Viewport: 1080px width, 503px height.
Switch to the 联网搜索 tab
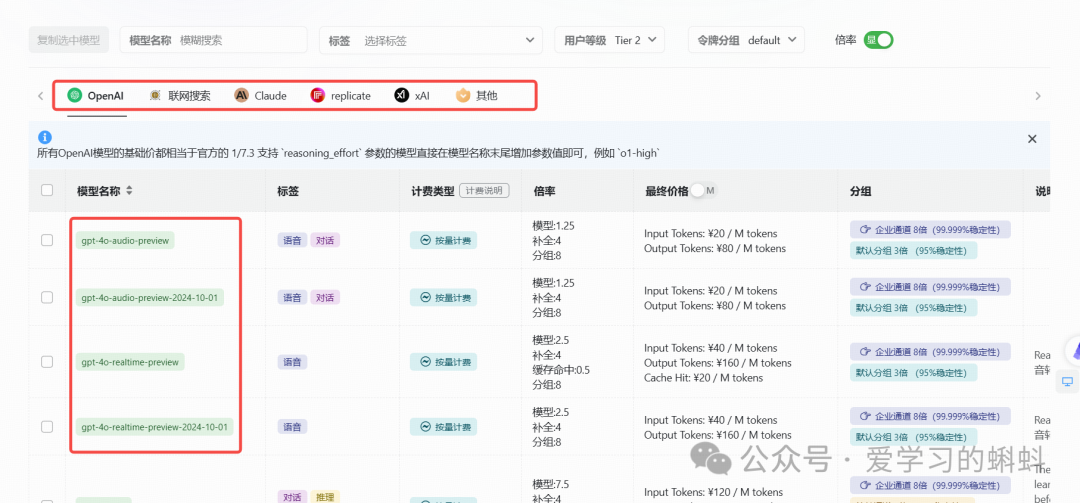tap(180, 96)
